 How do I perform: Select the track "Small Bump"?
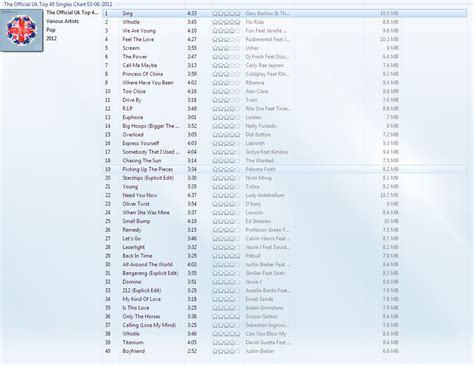tap(136, 221)
